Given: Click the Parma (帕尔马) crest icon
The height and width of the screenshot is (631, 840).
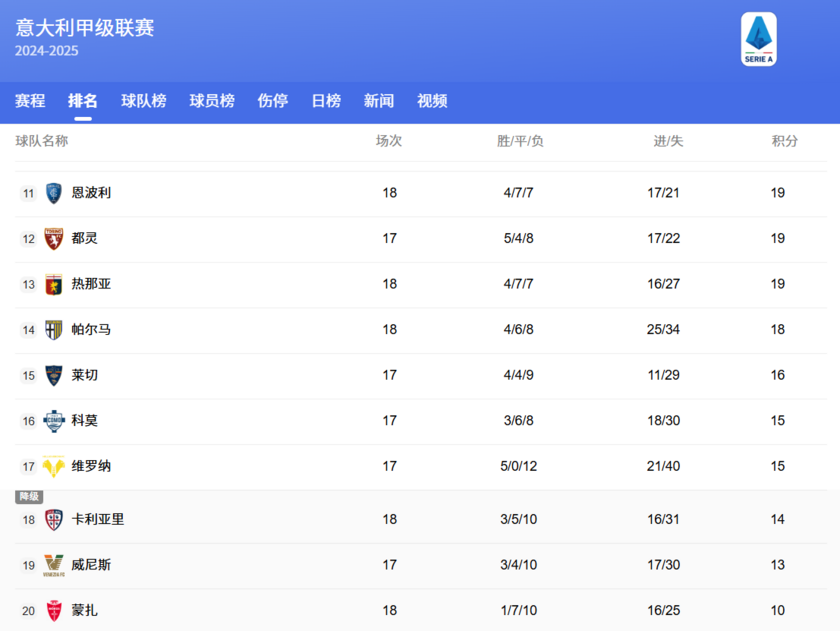Looking at the screenshot, I should click(52, 329).
